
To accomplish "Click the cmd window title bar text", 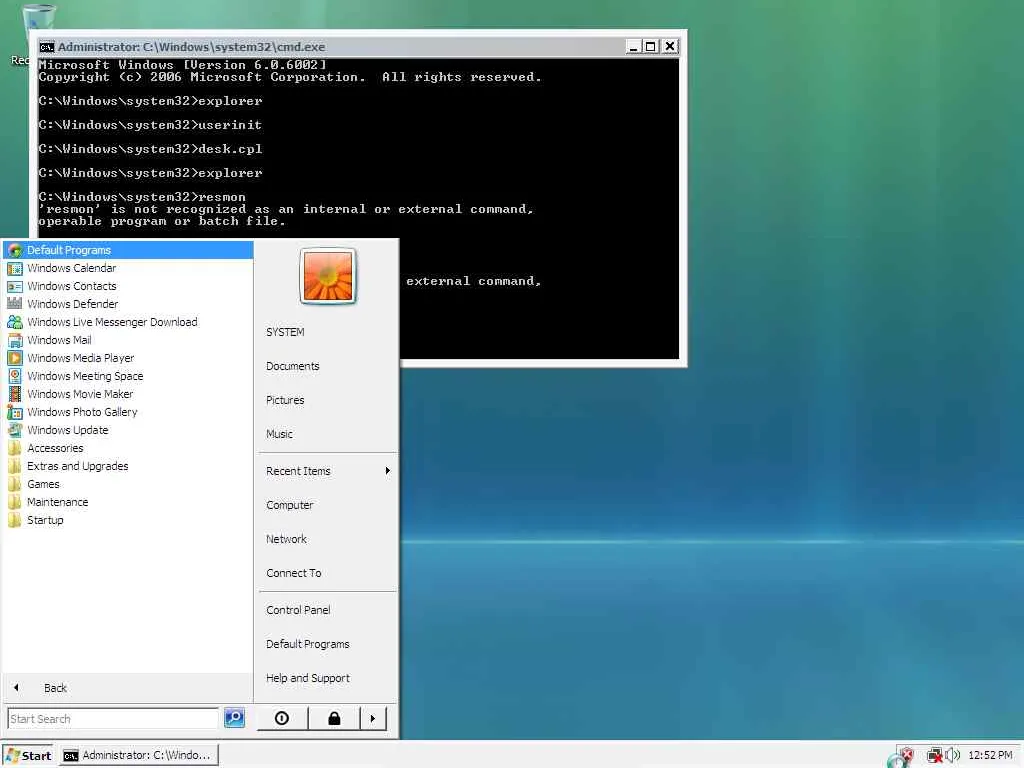I will (x=191, y=47).
